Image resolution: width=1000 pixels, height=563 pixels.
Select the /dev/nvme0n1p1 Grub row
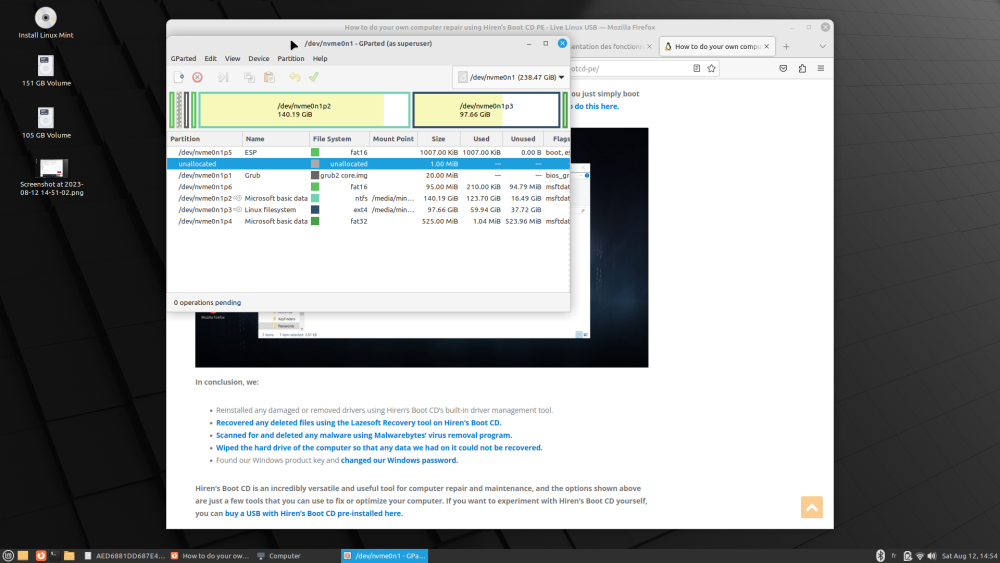(x=369, y=175)
